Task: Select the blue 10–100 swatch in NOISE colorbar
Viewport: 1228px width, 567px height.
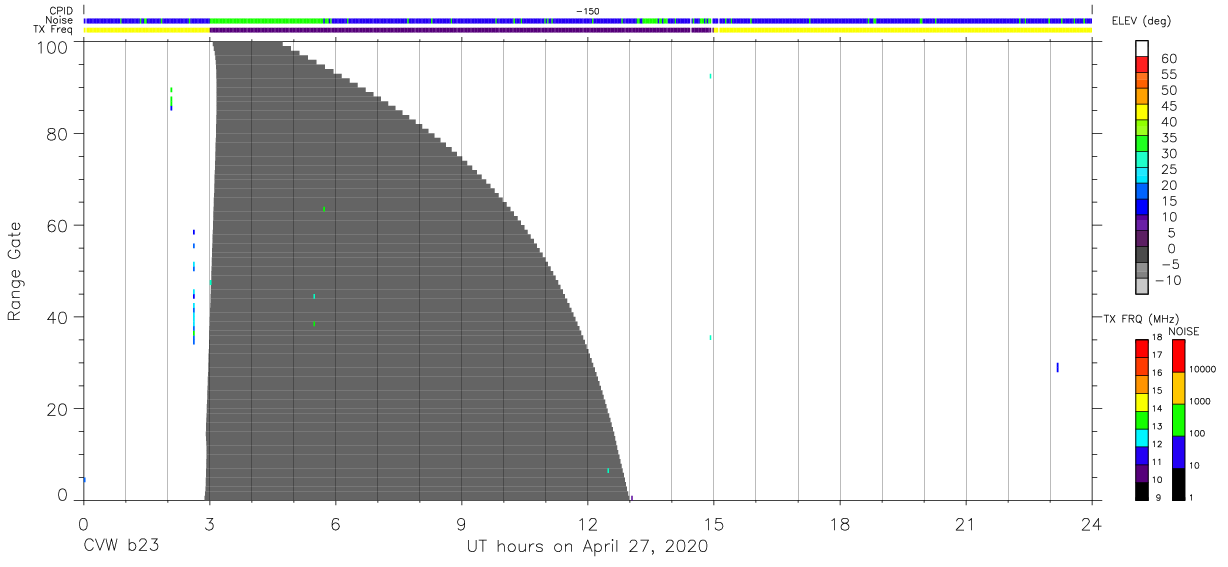Action: click(x=1178, y=452)
